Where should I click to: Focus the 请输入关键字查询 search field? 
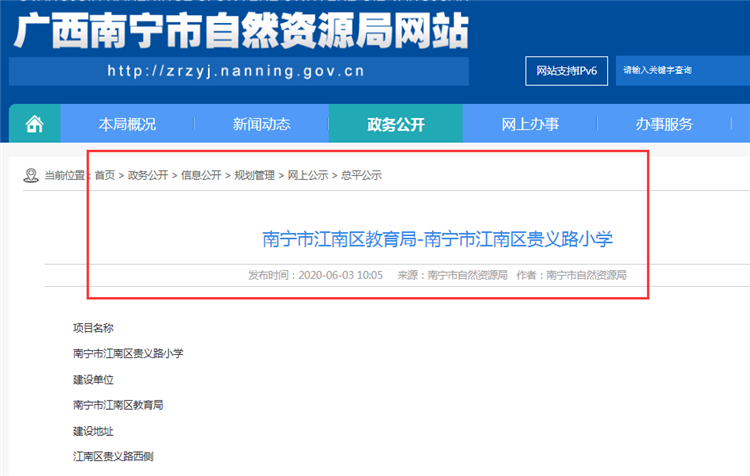coord(683,71)
